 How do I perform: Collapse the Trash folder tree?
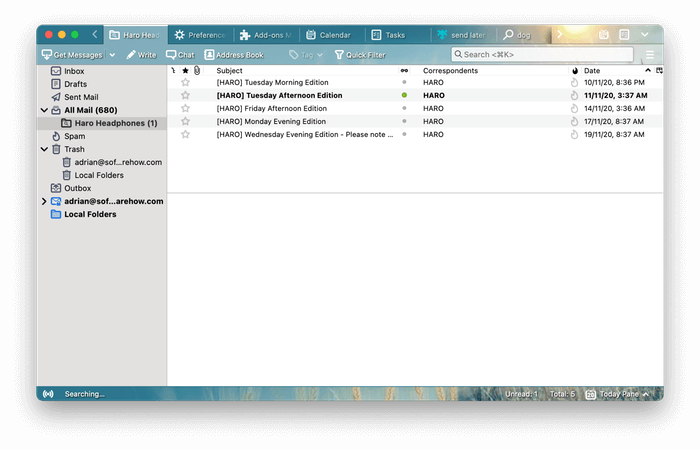[x=44, y=149]
